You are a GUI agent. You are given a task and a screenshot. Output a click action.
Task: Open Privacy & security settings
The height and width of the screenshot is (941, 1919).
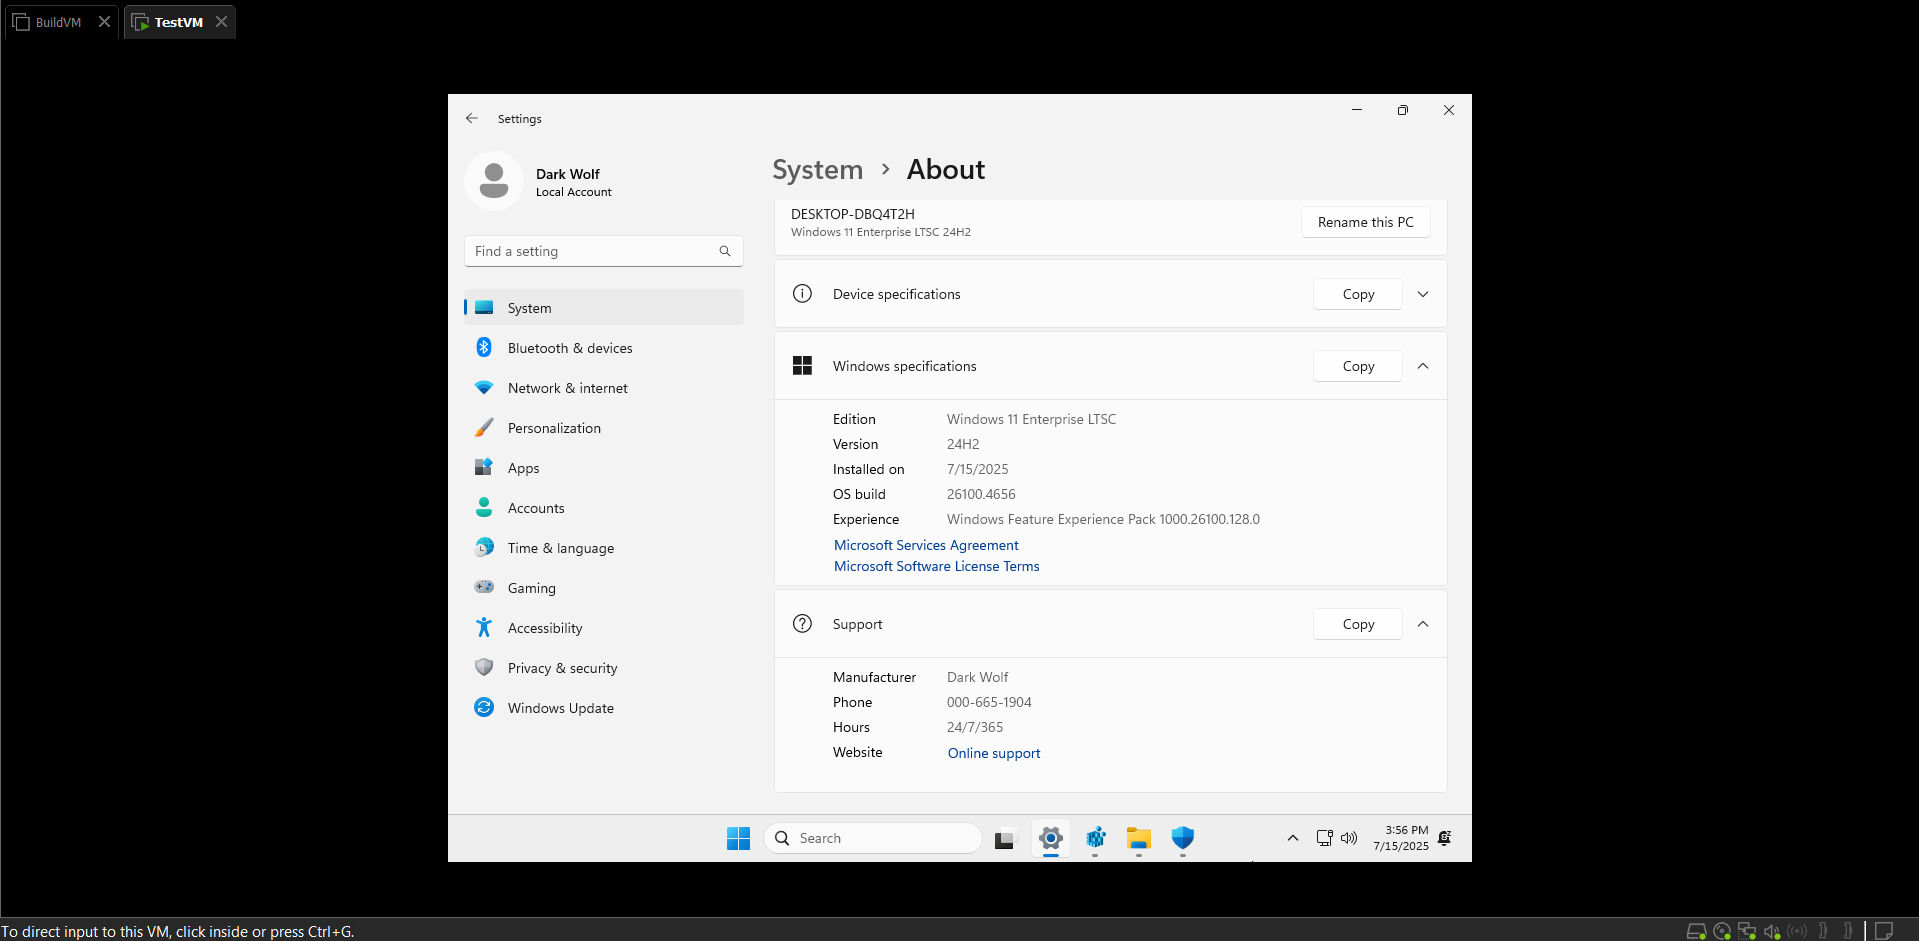[x=604, y=668]
